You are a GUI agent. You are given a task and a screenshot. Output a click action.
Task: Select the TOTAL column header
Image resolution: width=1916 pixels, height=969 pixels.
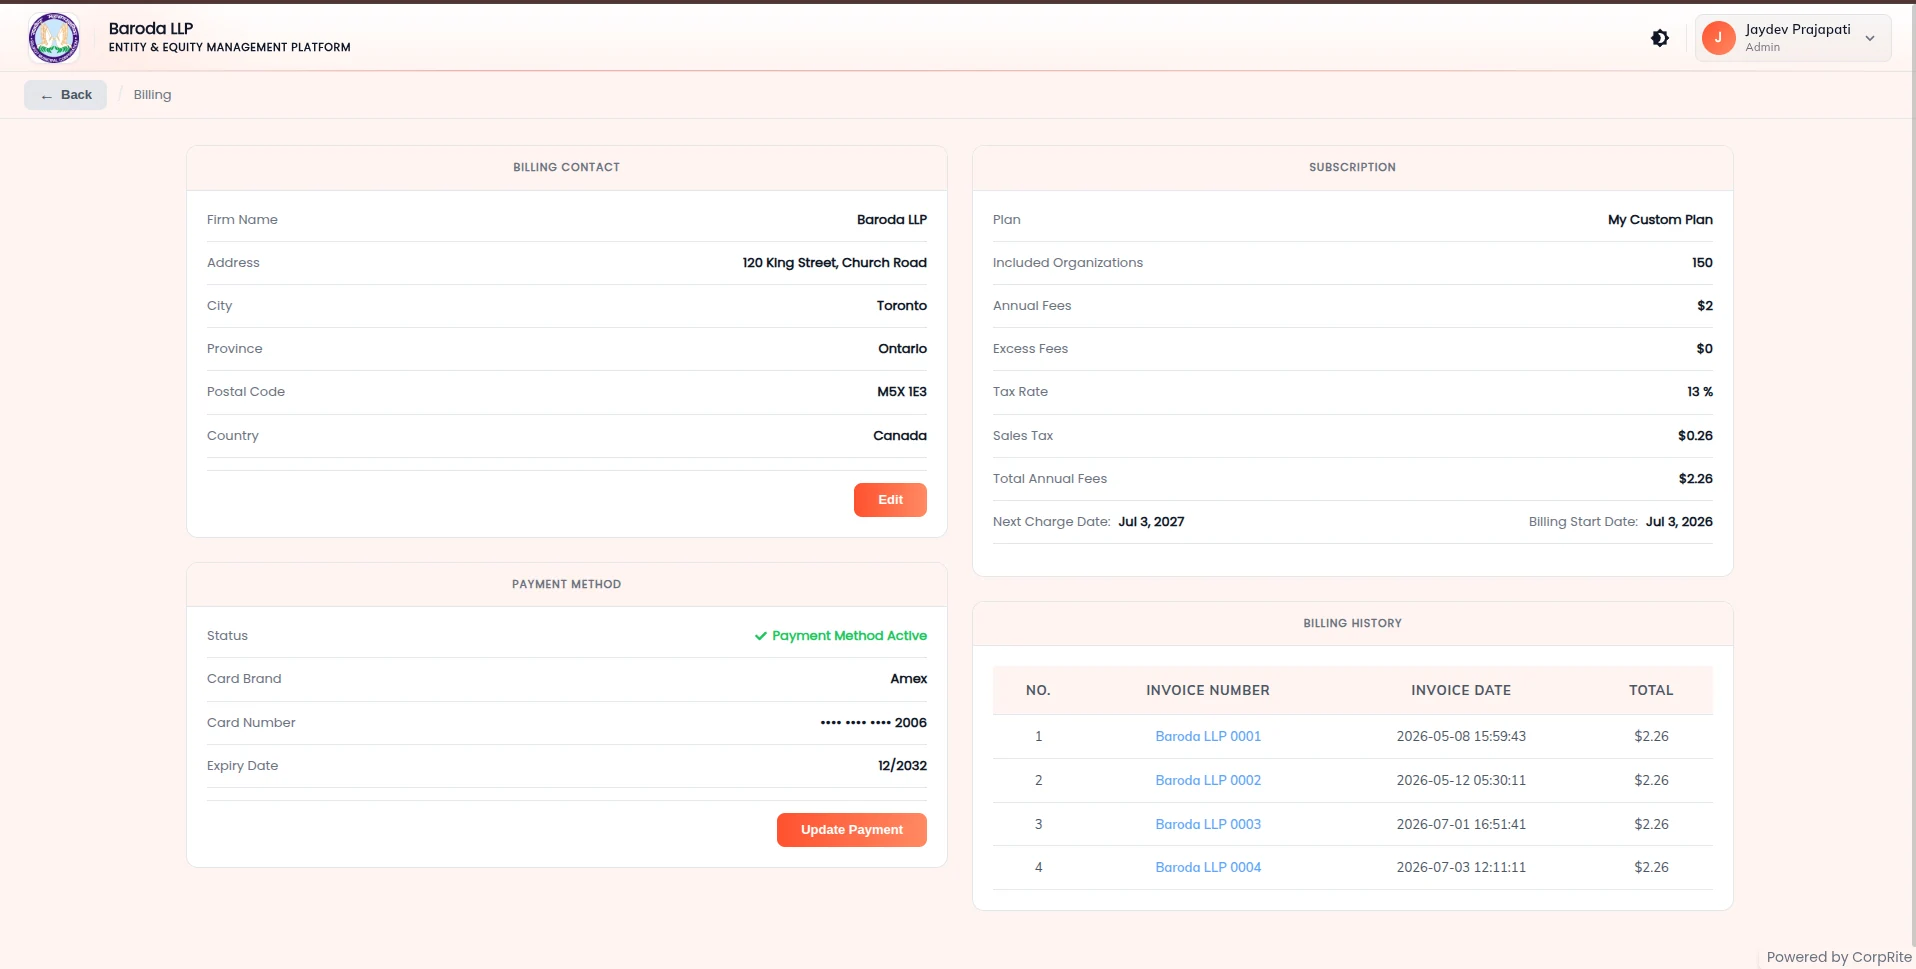[1651, 690]
